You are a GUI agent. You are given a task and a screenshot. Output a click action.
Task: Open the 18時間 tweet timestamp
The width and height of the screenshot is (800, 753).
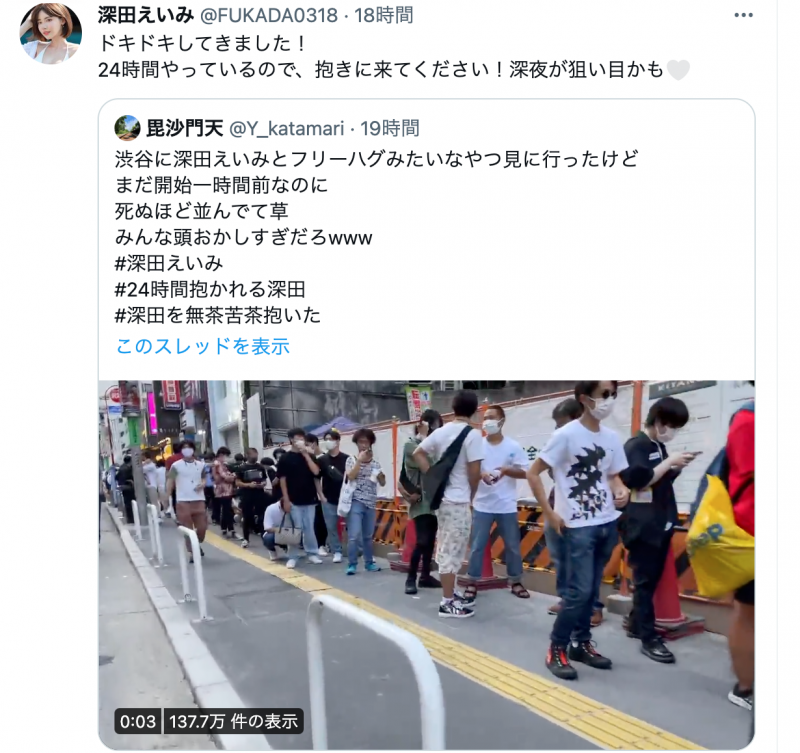coord(384,15)
